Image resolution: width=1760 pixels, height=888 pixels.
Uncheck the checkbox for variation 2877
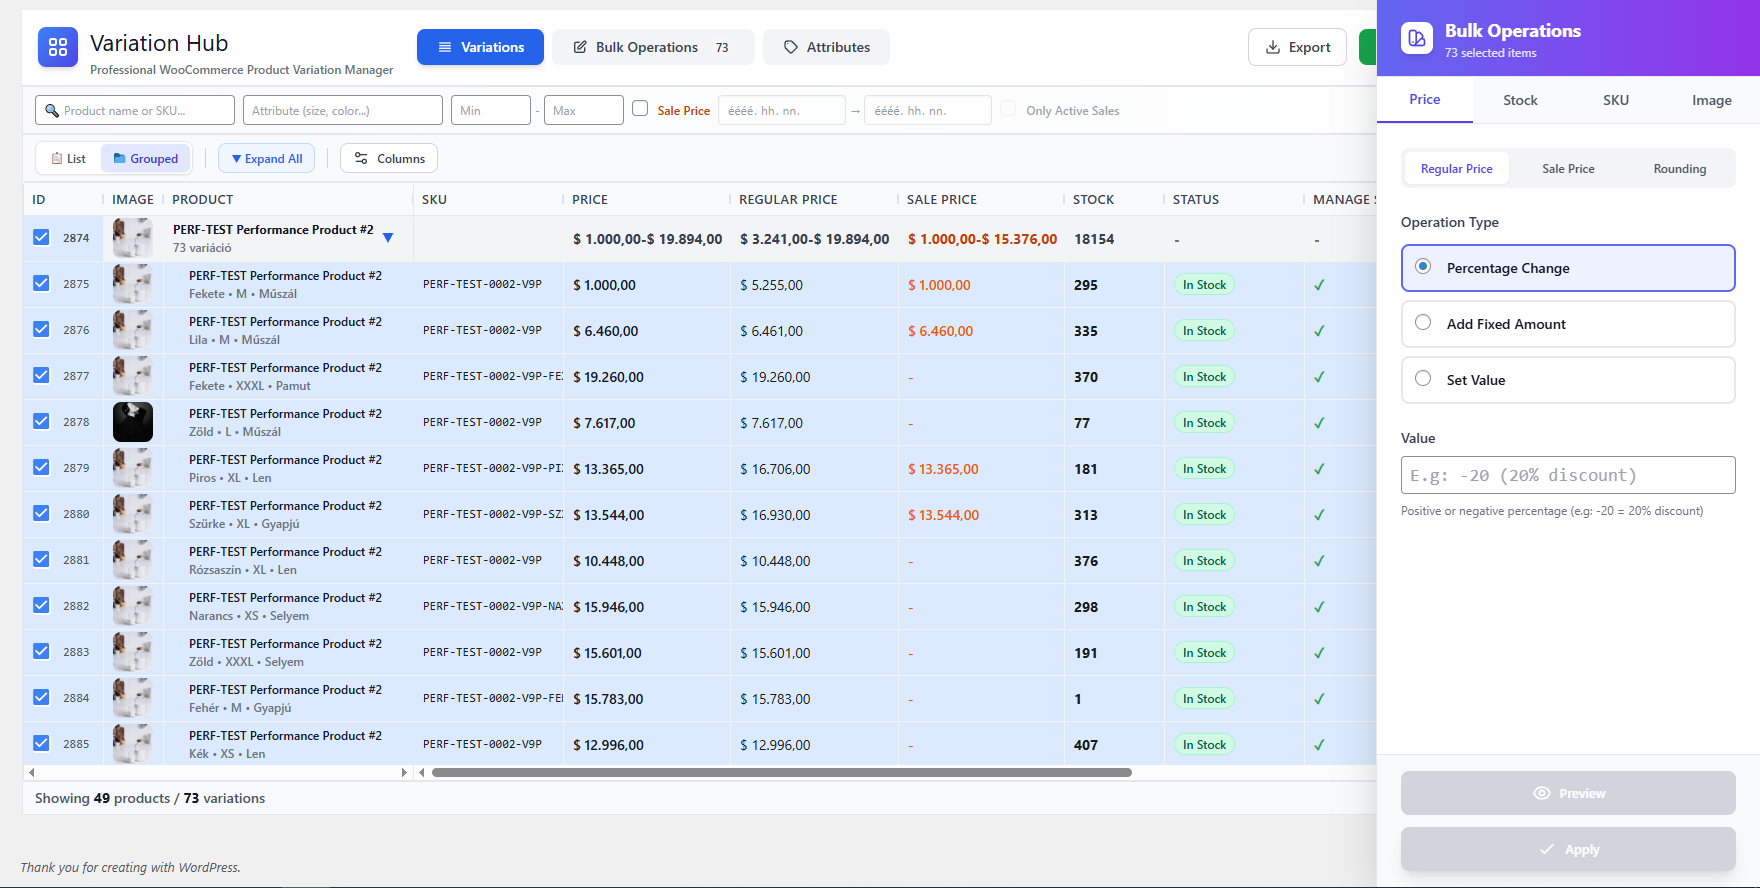pyautogui.click(x=41, y=375)
